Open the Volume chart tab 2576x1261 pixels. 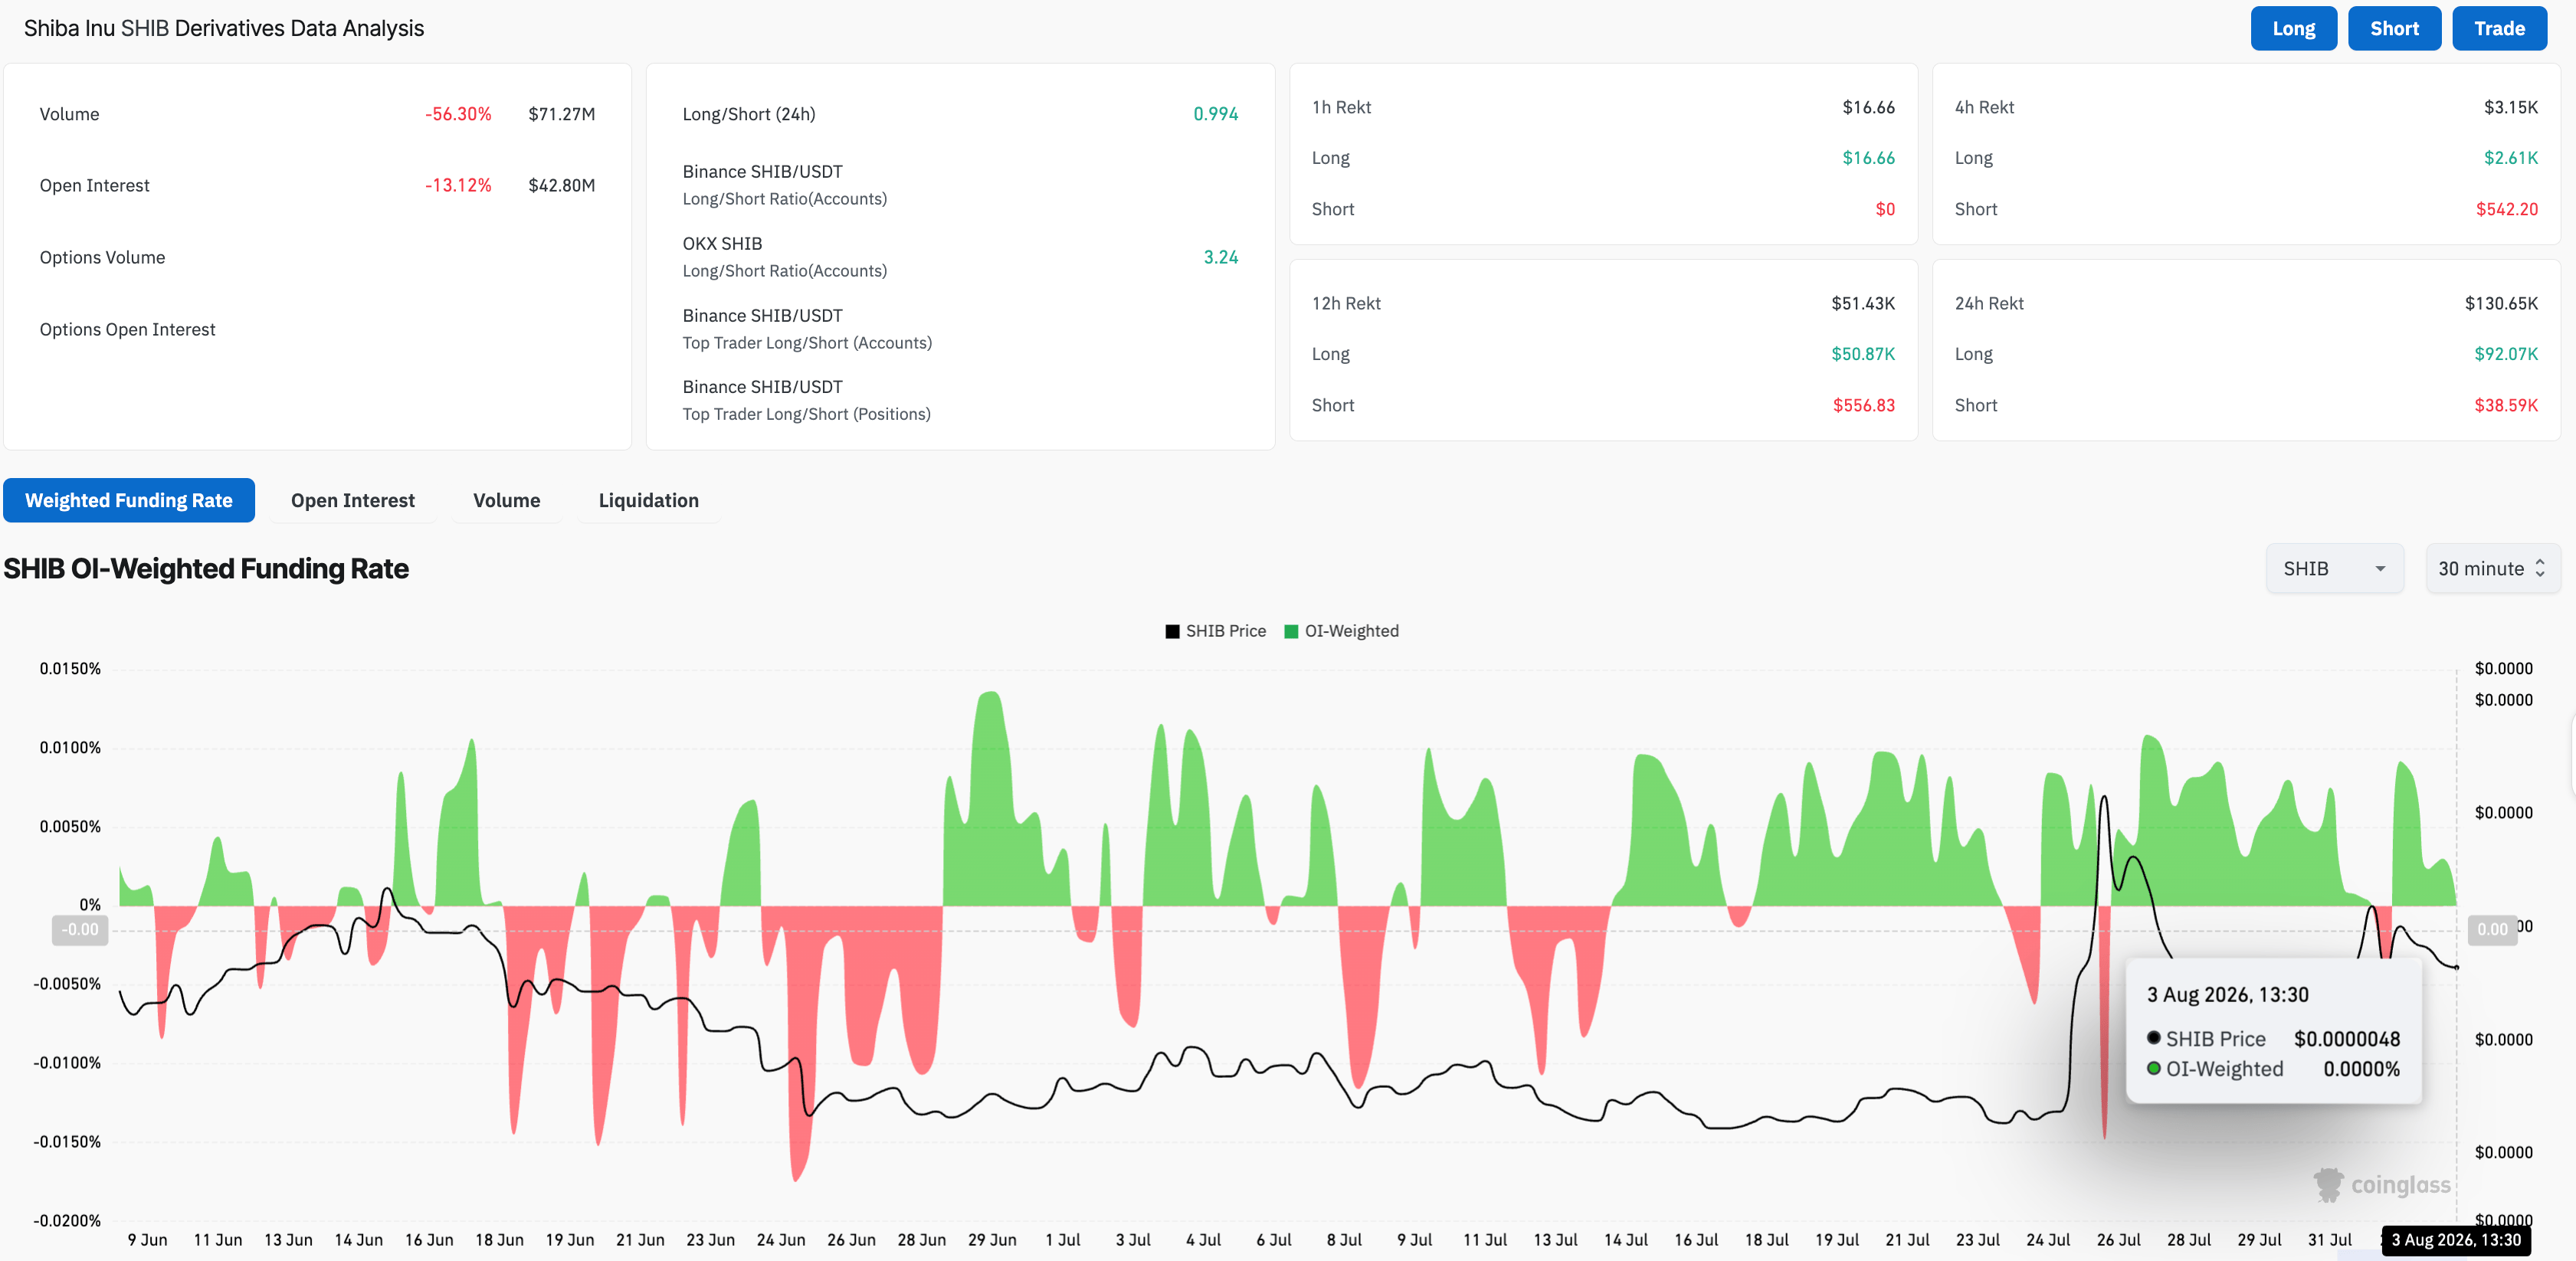click(507, 500)
